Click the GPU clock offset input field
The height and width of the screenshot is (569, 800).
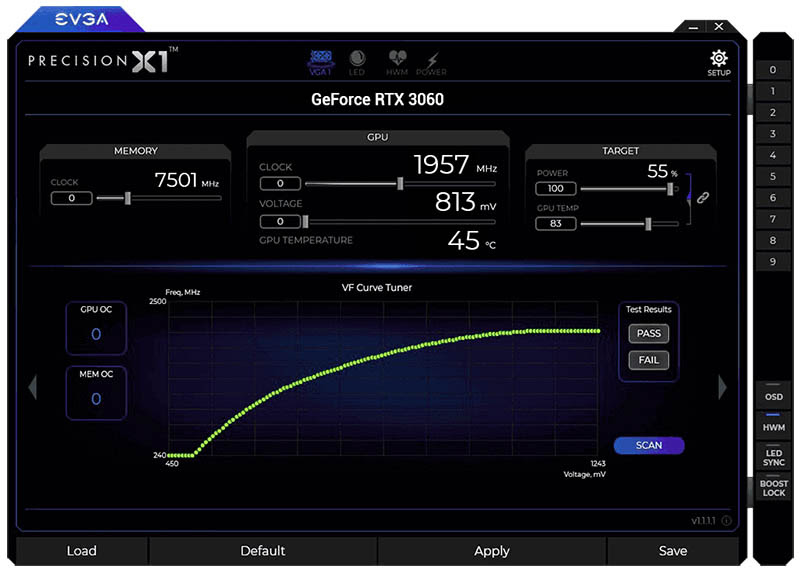pyautogui.click(x=280, y=183)
